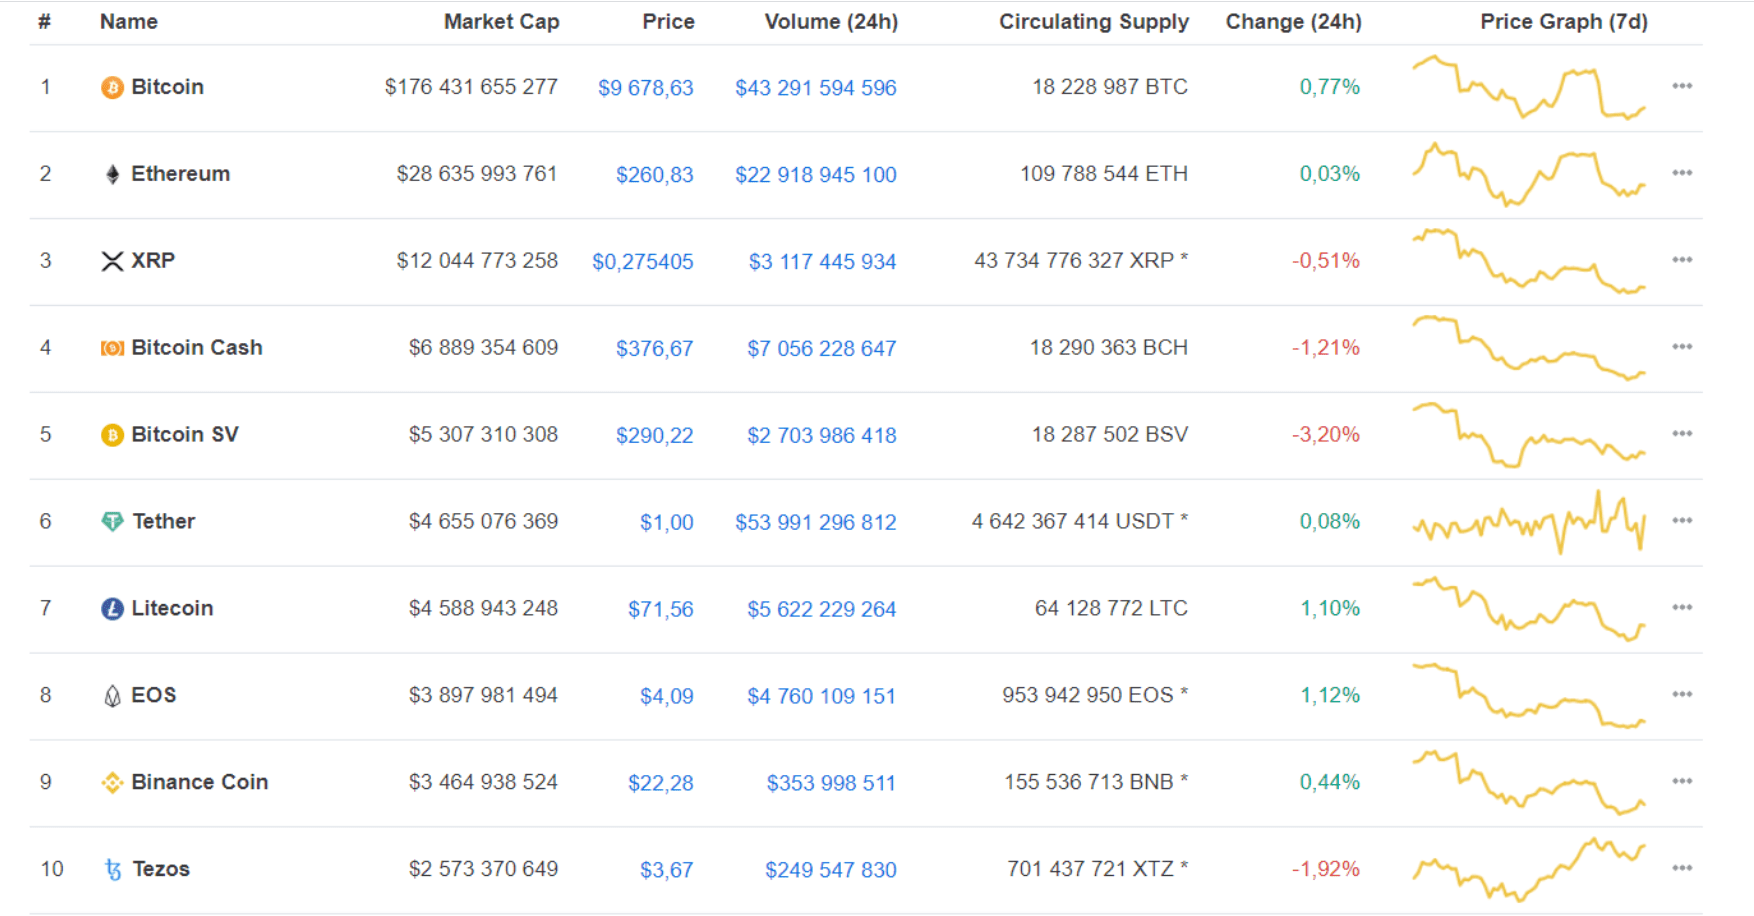Image resolution: width=1754 pixels, height=916 pixels.
Task: Open Bitcoin SV 7-day price graph
Action: tap(1529, 435)
